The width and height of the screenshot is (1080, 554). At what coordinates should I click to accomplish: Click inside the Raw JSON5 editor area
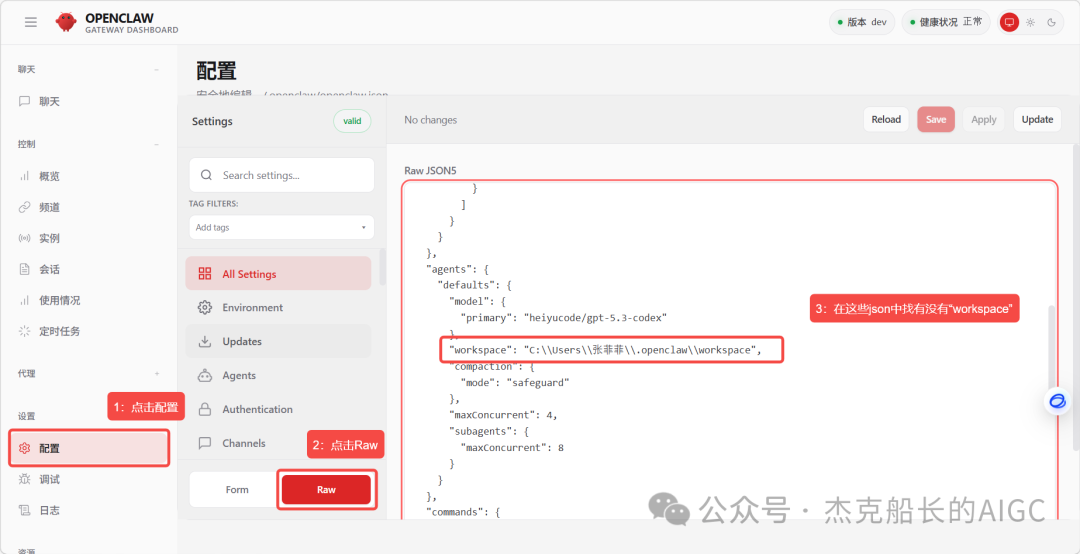(729, 350)
